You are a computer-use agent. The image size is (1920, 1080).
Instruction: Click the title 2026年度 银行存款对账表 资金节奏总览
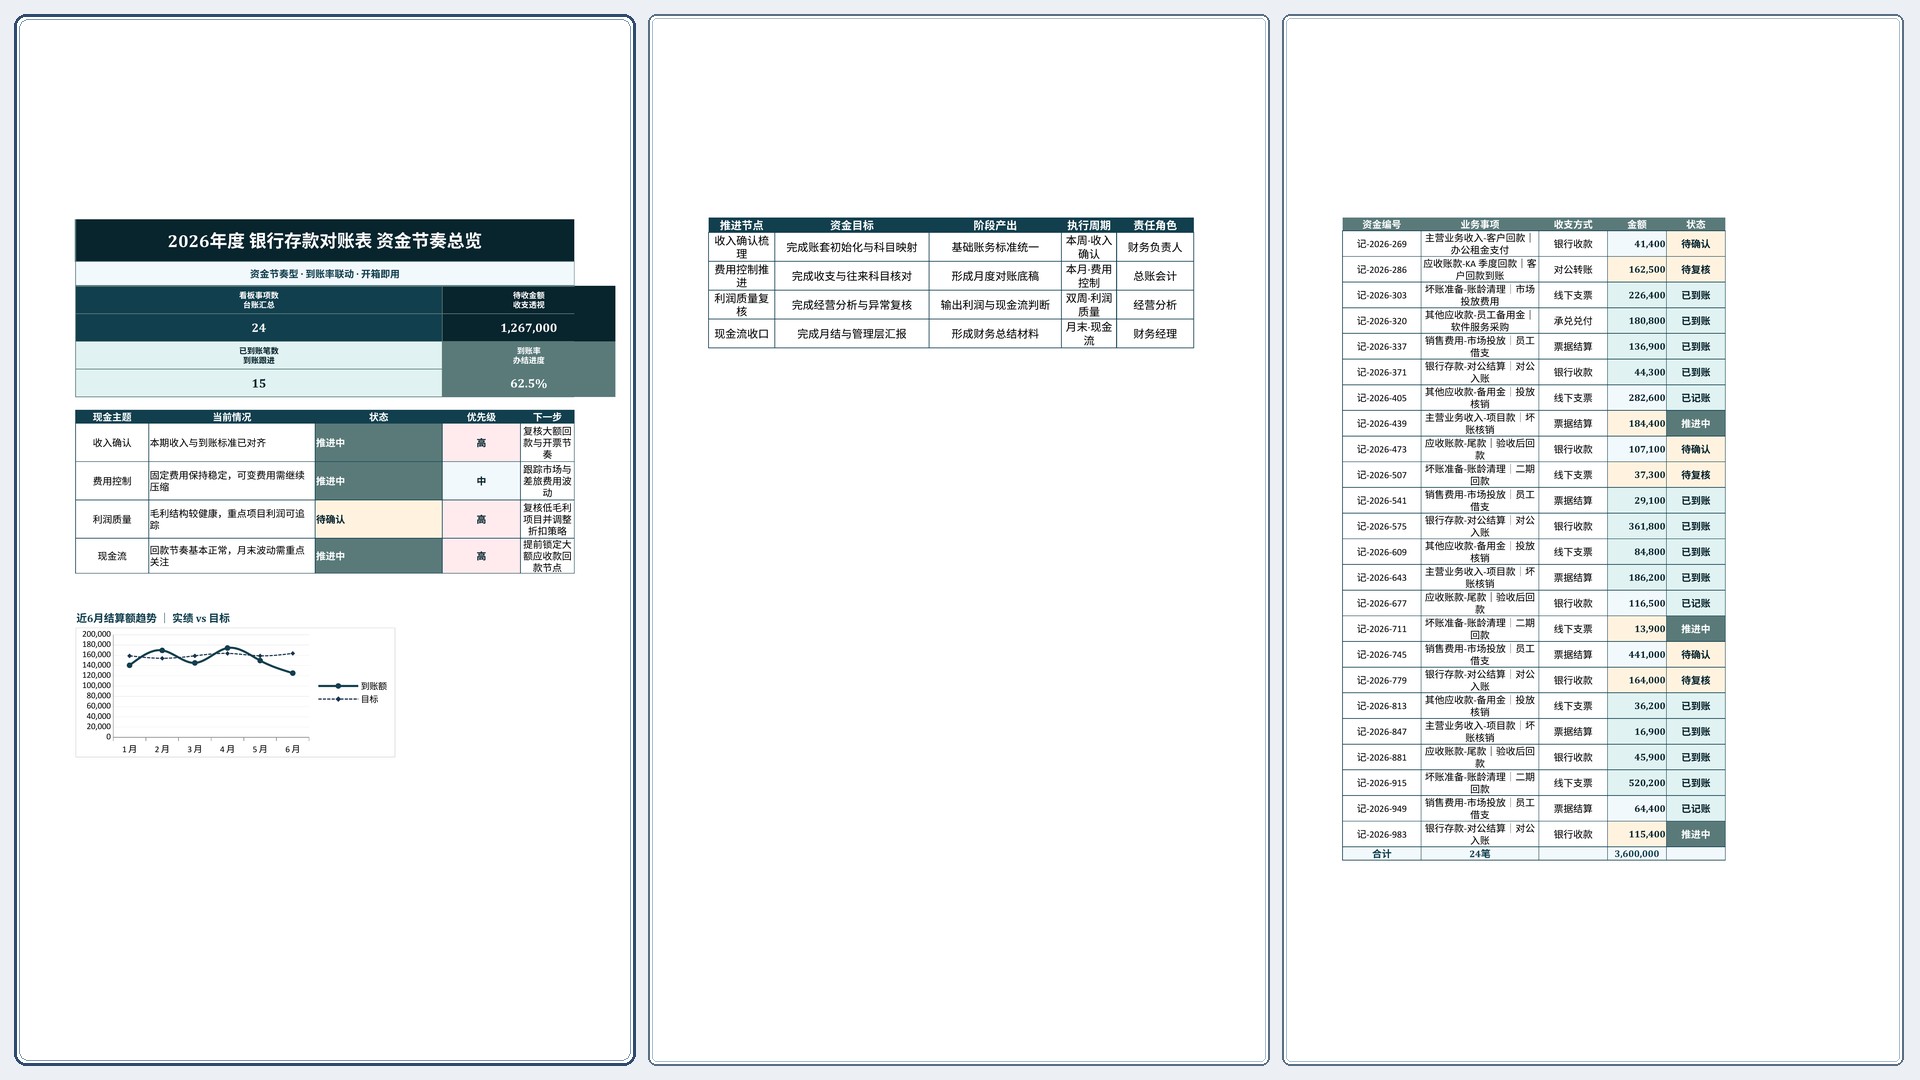point(325,241)
